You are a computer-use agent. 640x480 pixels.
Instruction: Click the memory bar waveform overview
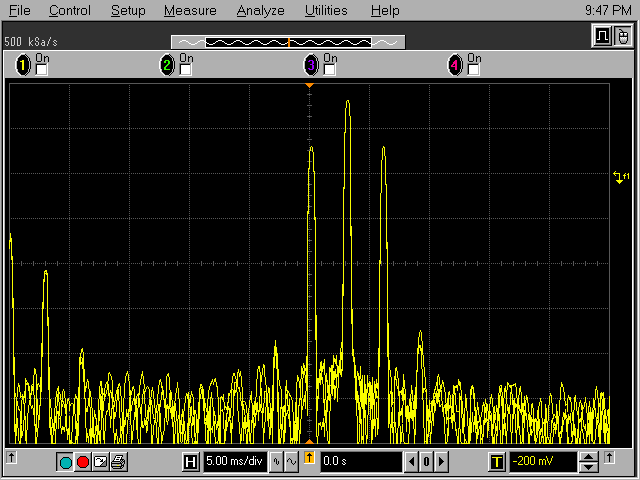click(288, 42)
